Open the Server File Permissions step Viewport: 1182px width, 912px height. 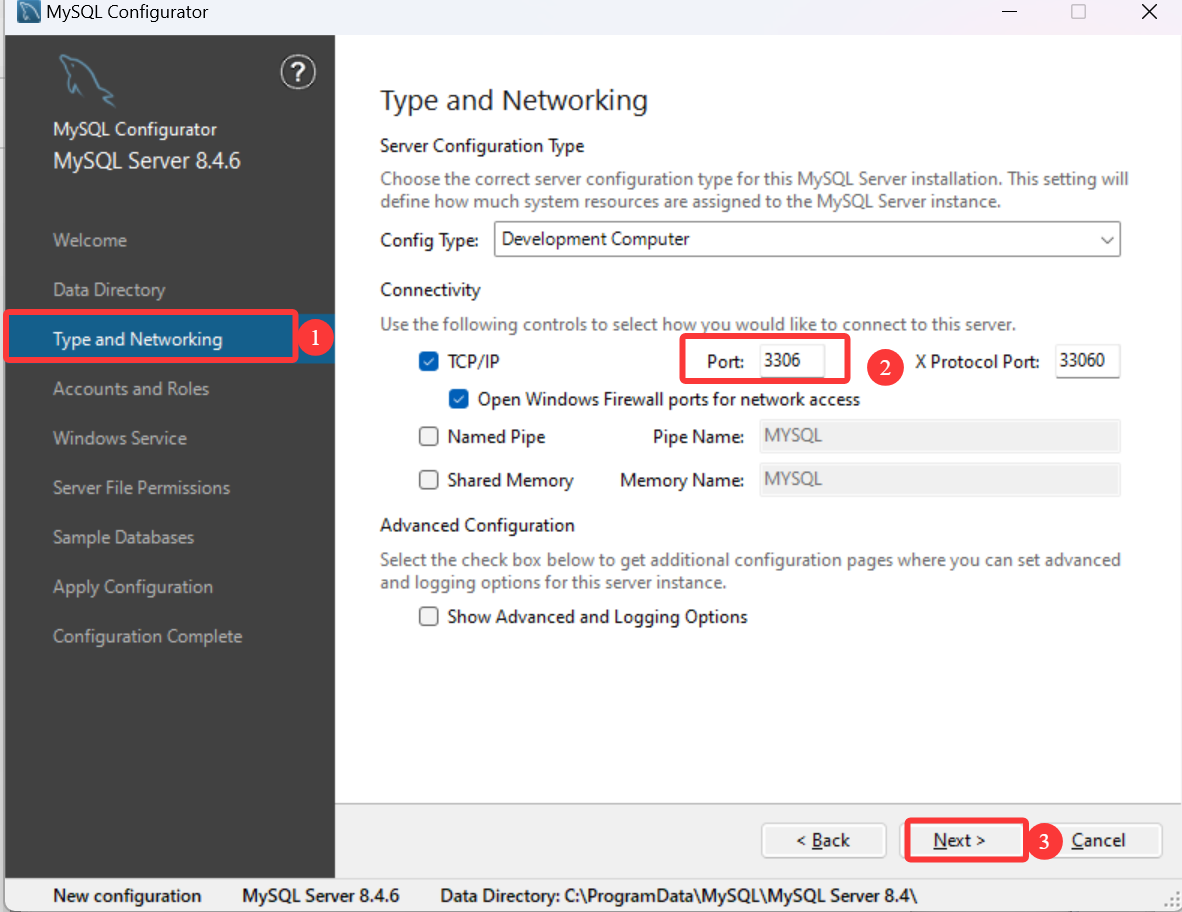click(141, 488)
